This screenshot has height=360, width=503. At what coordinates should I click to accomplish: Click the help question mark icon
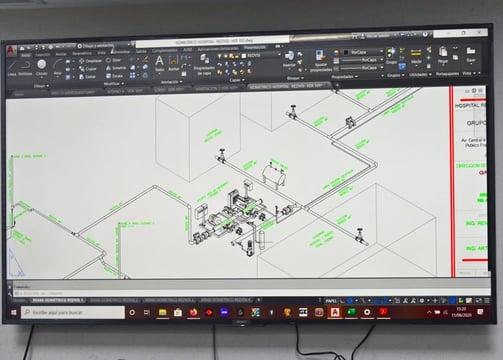click(x=425, y=34)
